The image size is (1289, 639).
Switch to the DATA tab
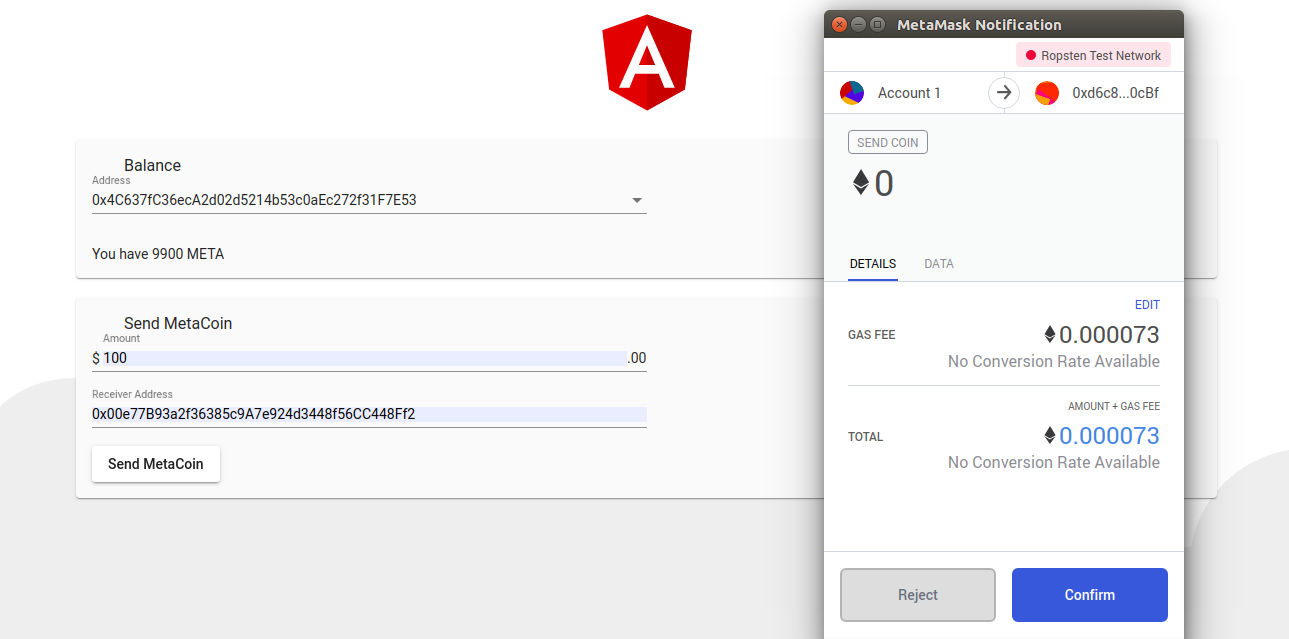pyautogui.click(x=939, y=264)
